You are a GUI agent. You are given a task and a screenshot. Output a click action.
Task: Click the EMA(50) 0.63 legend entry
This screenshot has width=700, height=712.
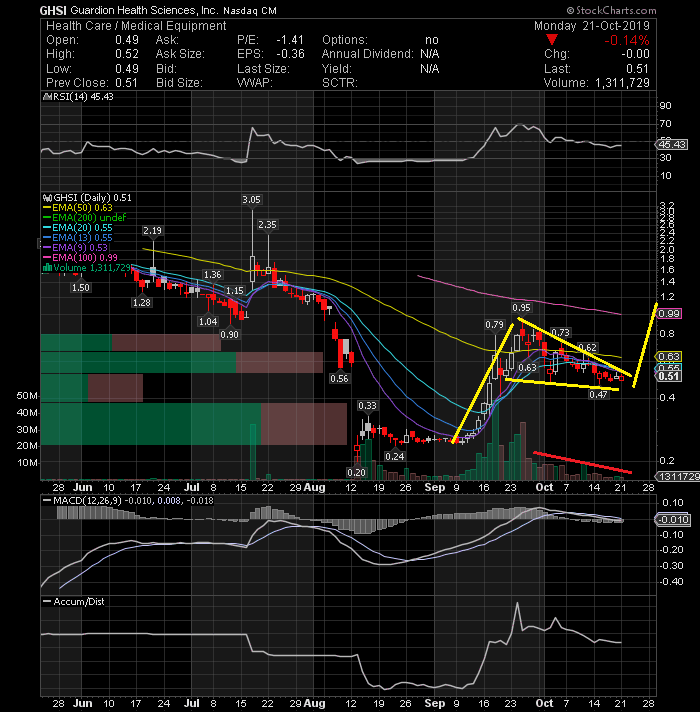tap(78, 208)
